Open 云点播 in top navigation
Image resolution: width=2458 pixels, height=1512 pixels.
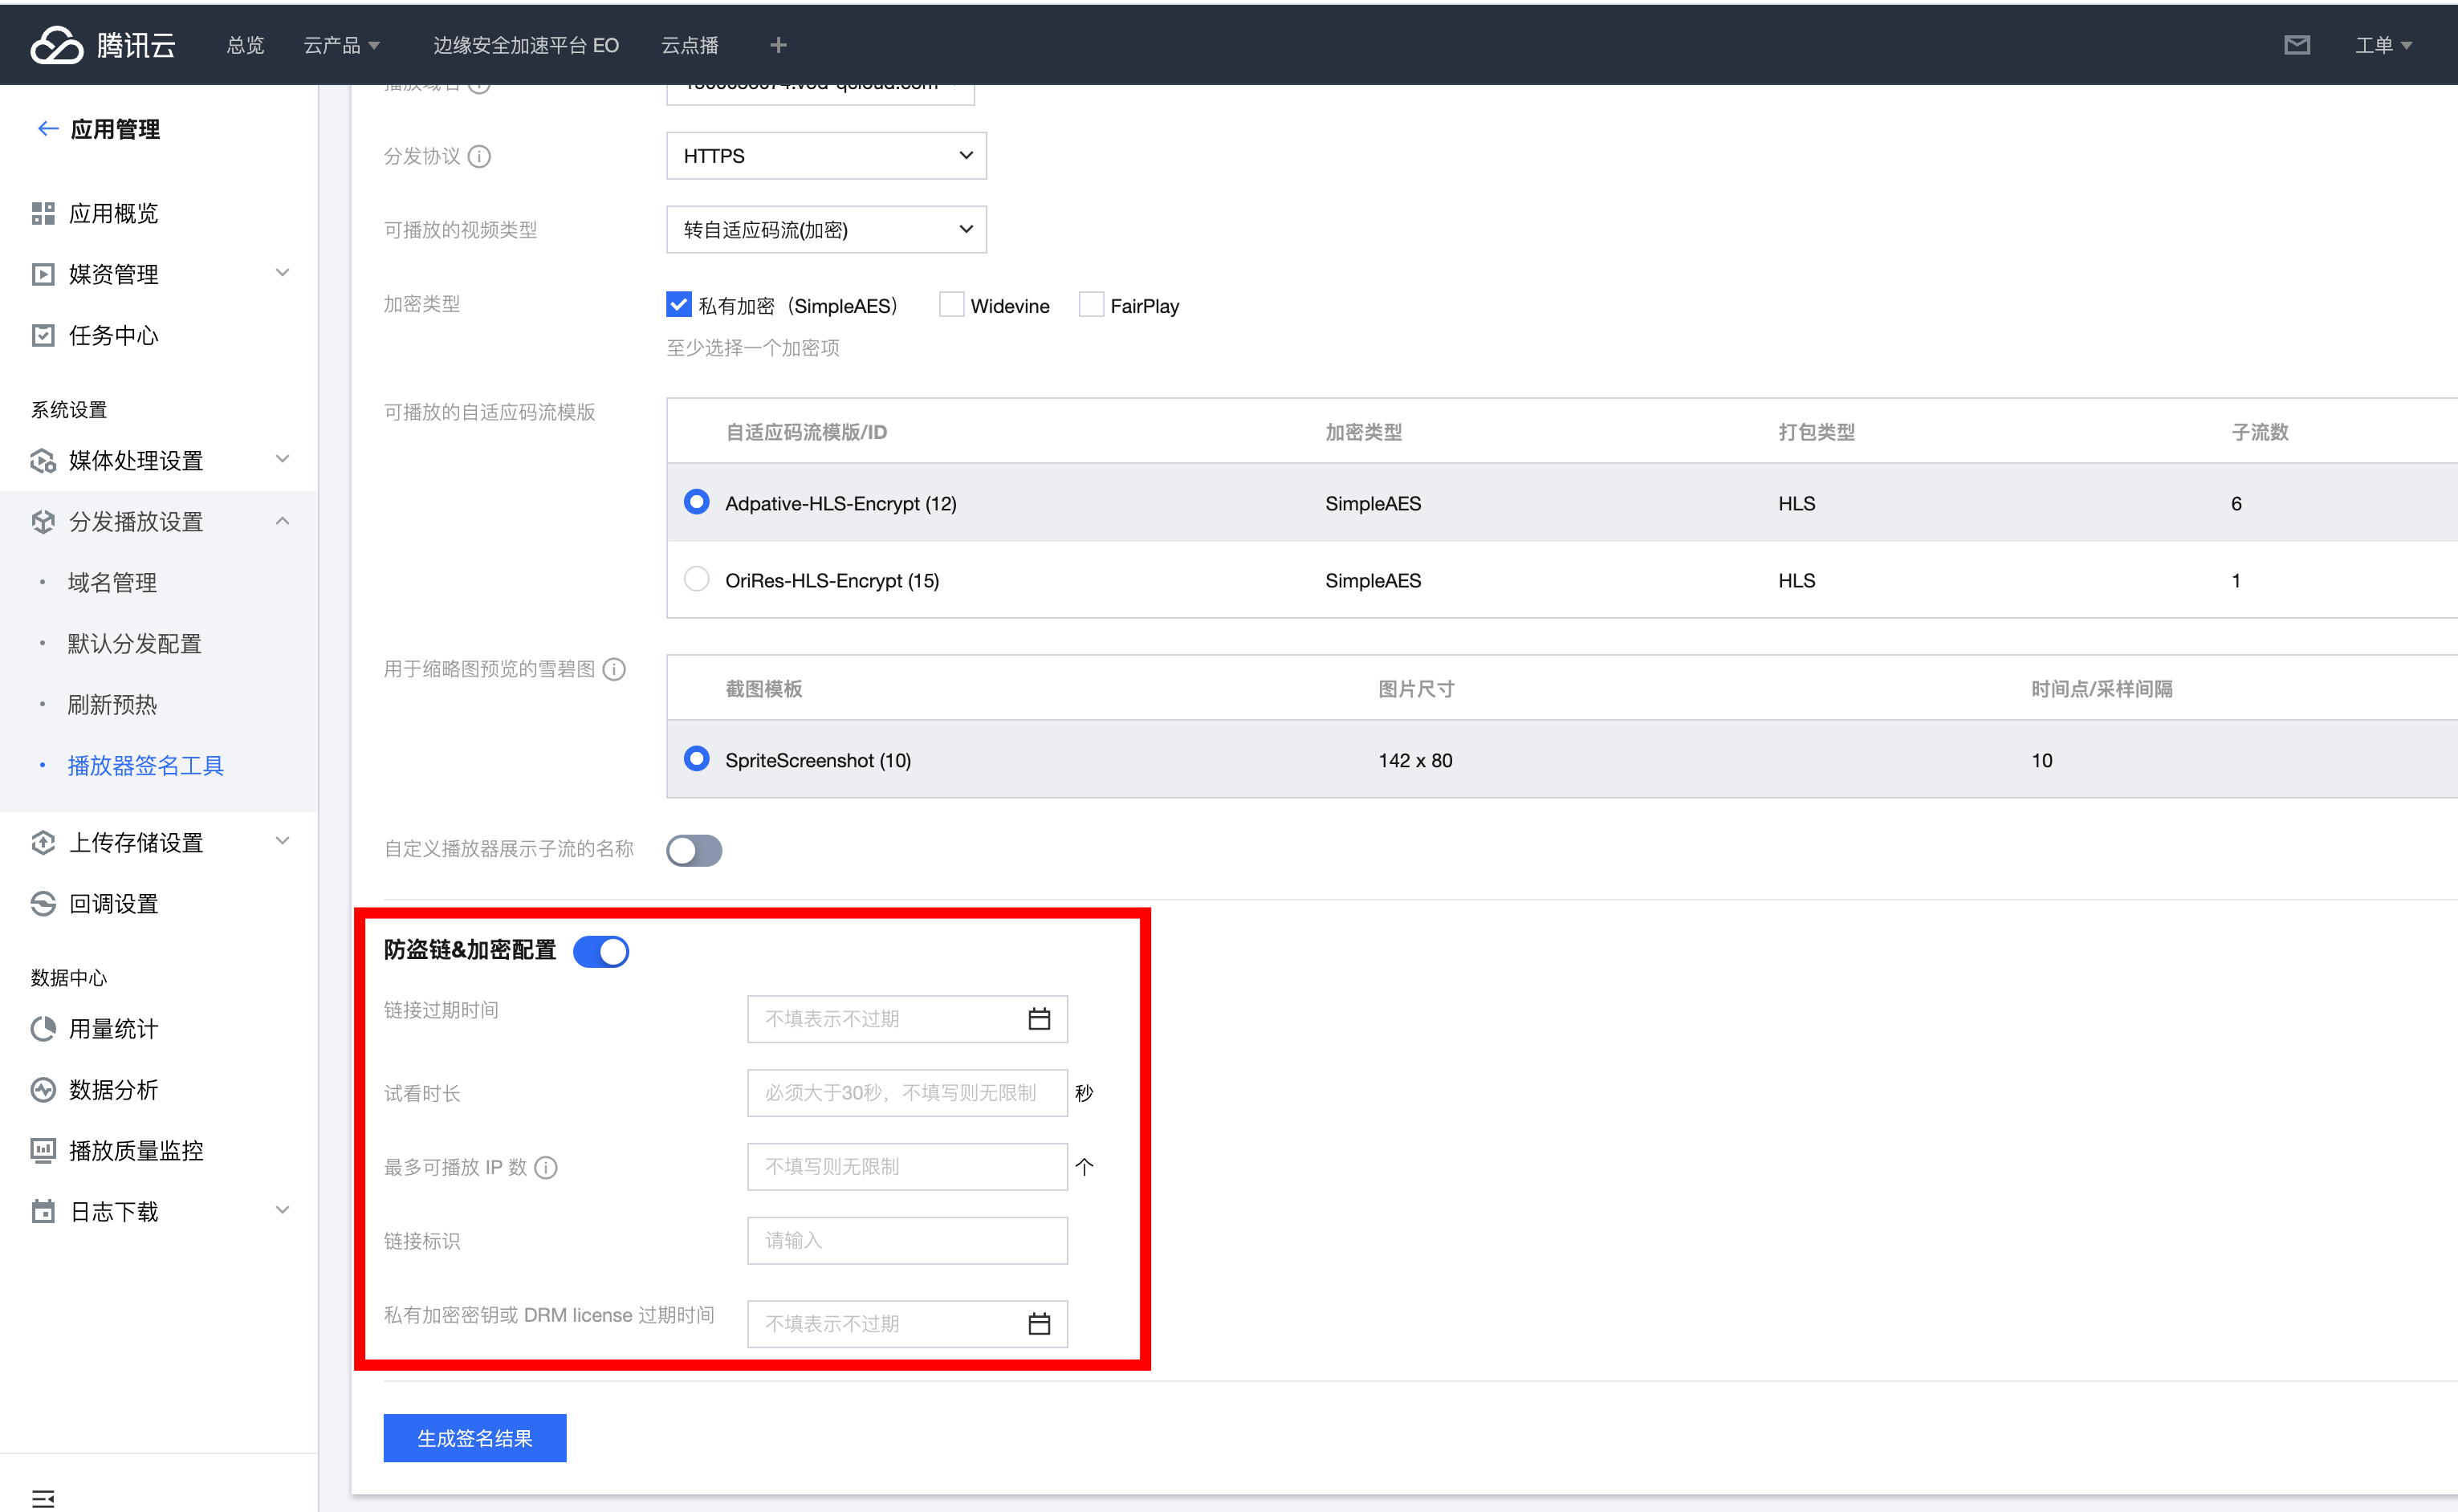coord(689,45)
